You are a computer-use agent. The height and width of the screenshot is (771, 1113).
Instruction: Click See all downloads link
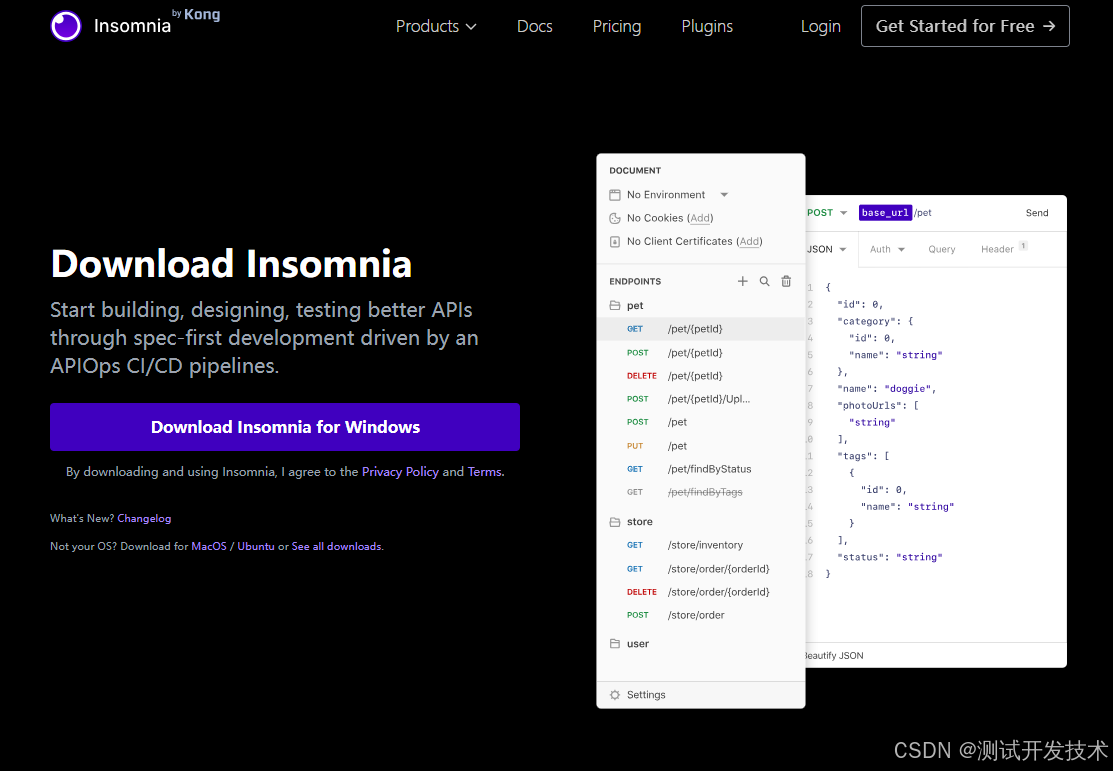tap(336, 546)
